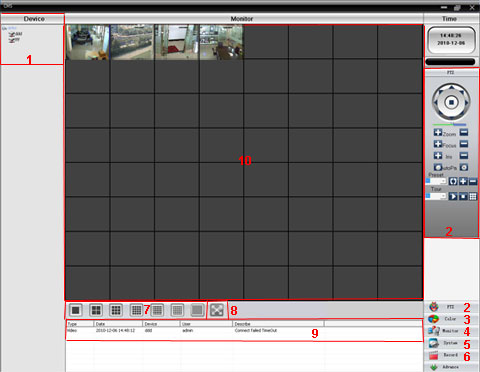
Task: Open the System panel tab
Action: (451, 343)
